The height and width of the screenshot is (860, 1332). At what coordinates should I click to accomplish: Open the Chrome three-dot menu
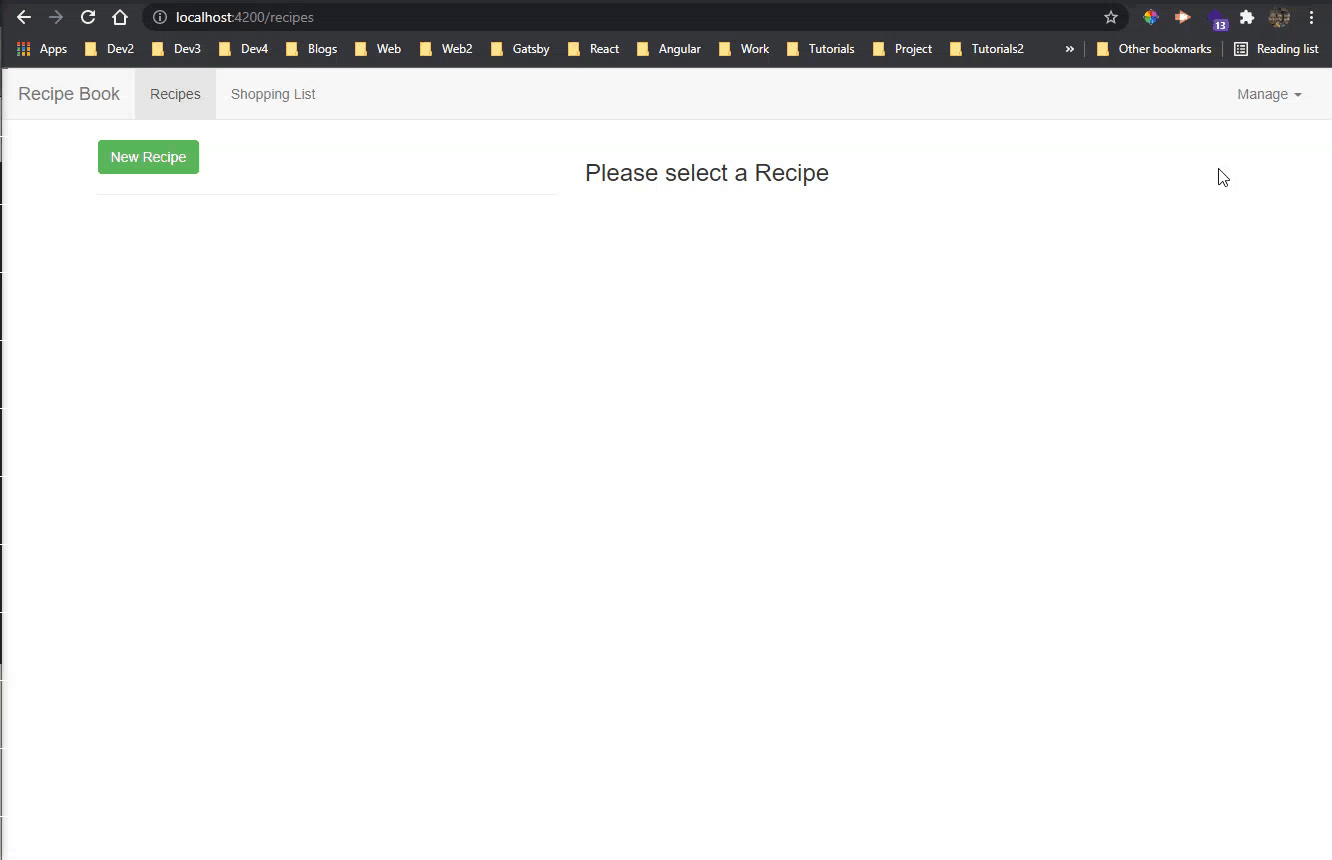click(1311, 17)
